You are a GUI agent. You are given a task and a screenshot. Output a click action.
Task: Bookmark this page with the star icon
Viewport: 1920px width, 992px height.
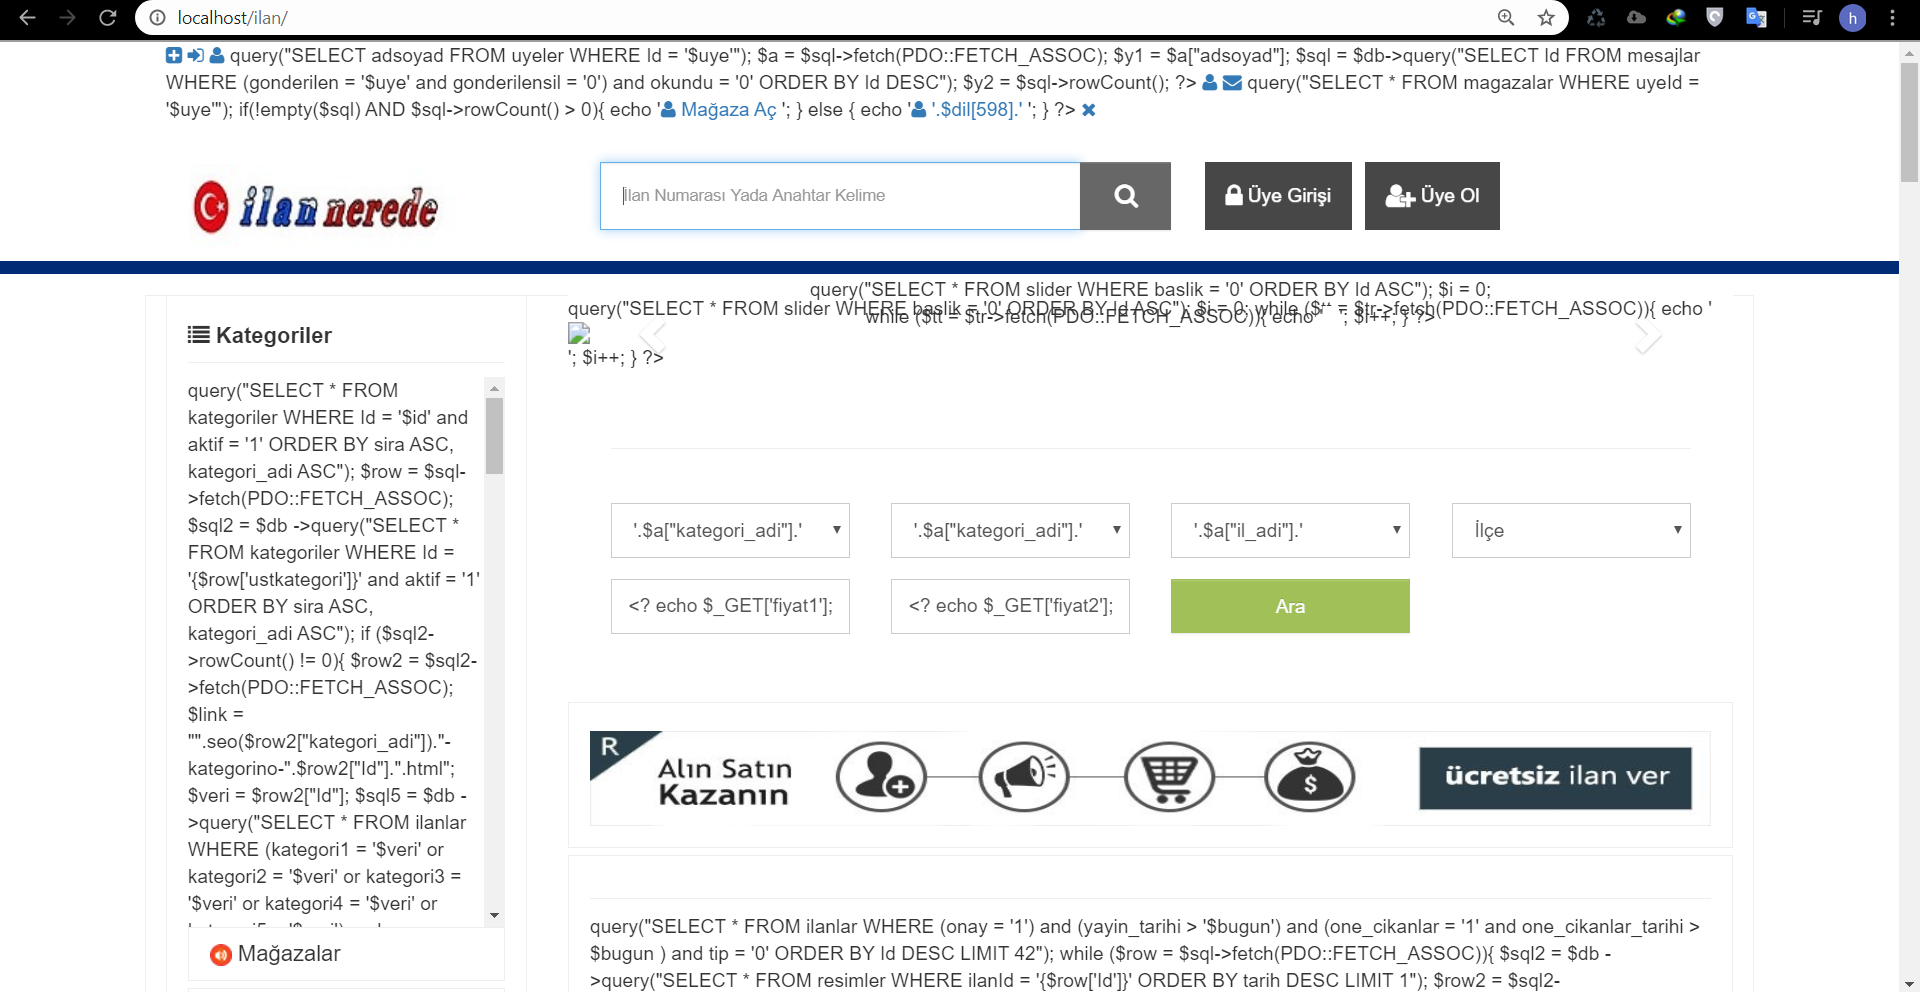[1546, 18]
